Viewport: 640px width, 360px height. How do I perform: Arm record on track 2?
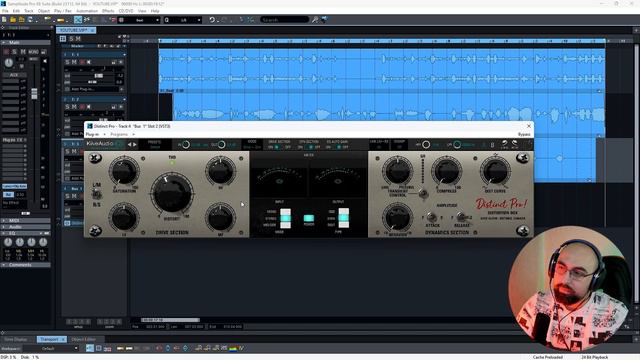[x=82, y=107]
